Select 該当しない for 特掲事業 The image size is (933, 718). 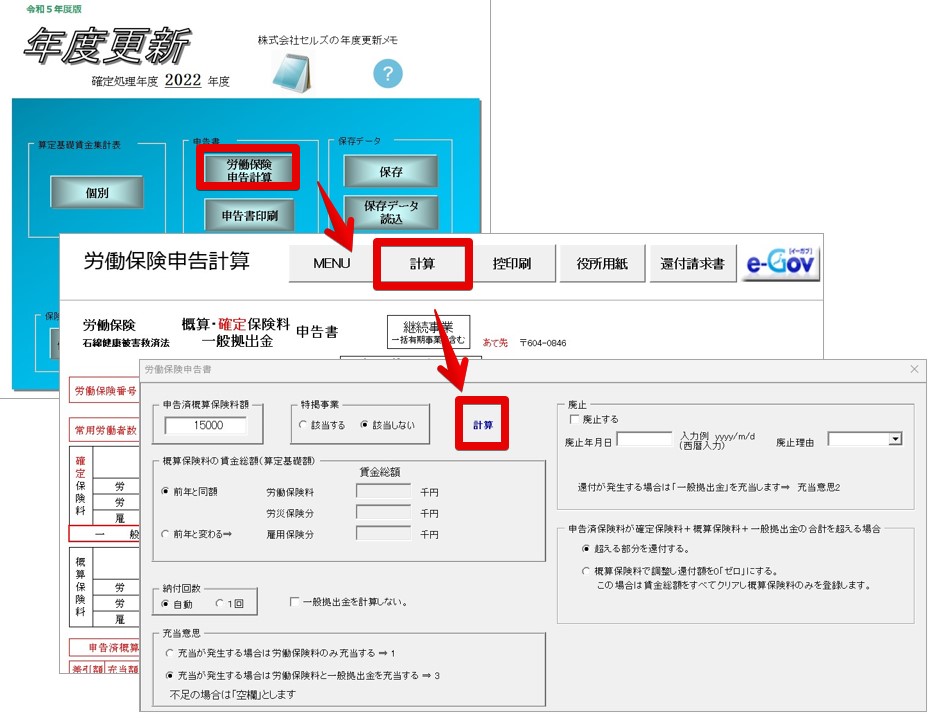pyautogui.click(x=388, y=425)
